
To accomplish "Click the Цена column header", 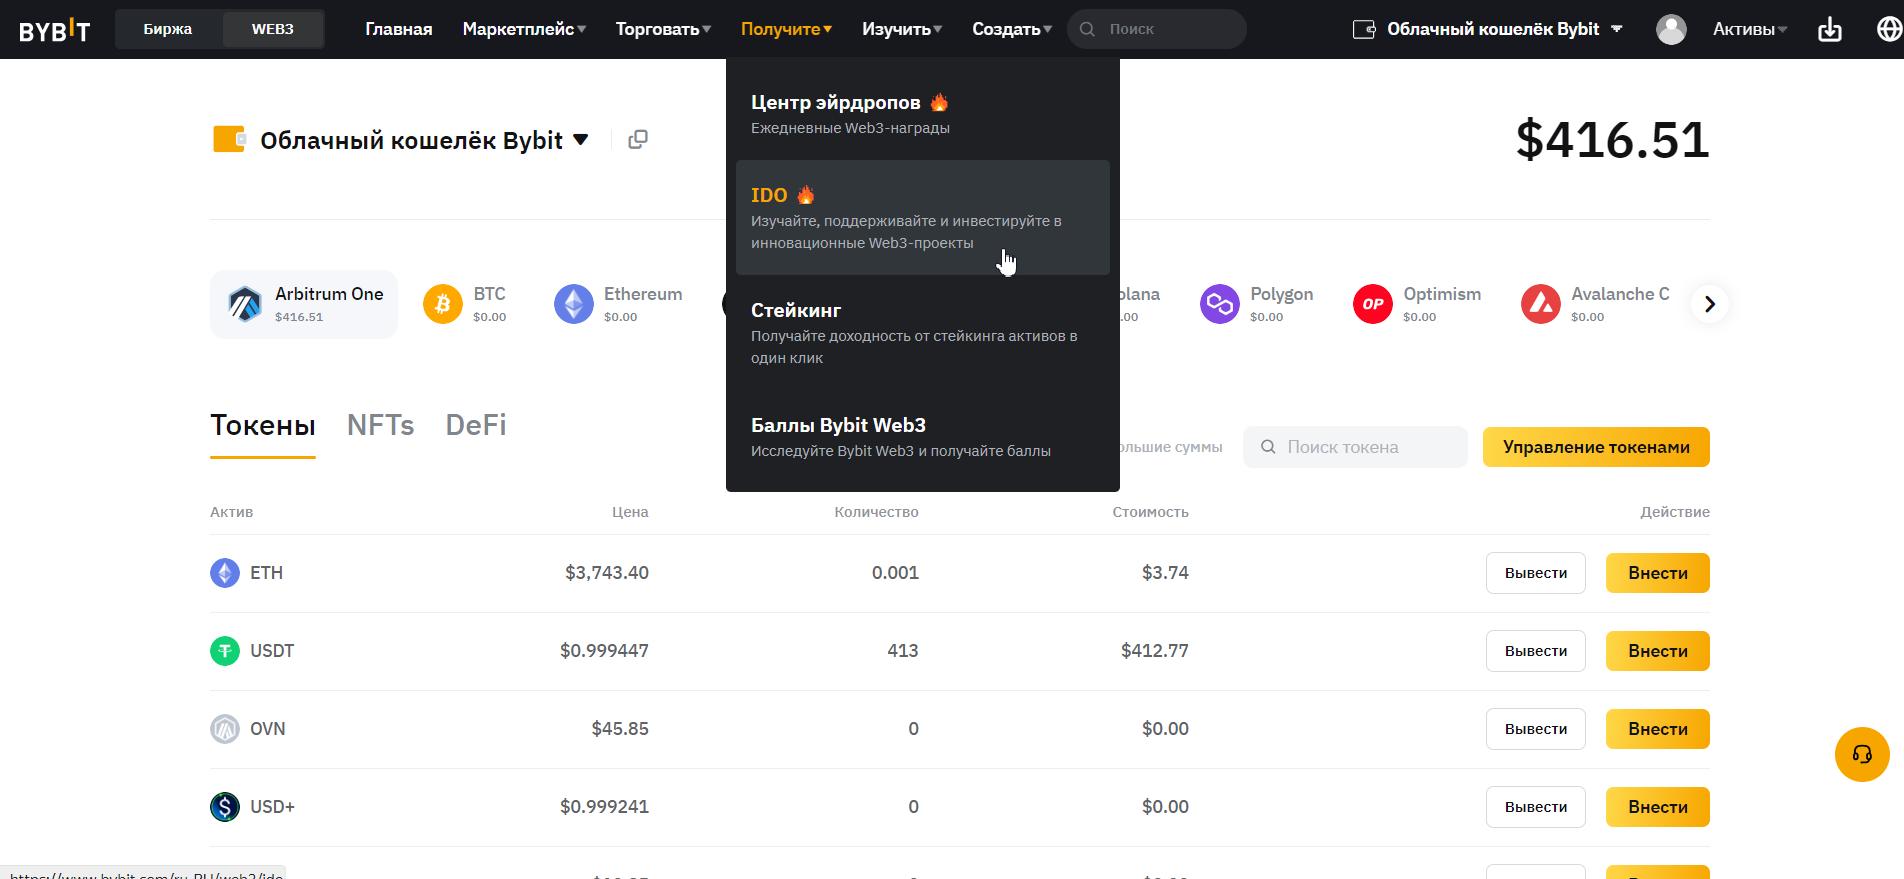I will pos(630,512).
